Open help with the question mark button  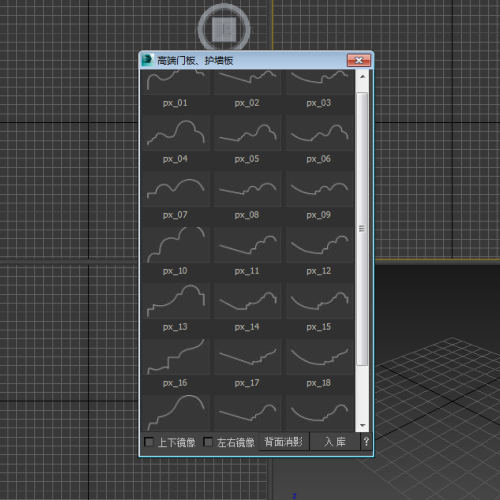click(366, 442)
